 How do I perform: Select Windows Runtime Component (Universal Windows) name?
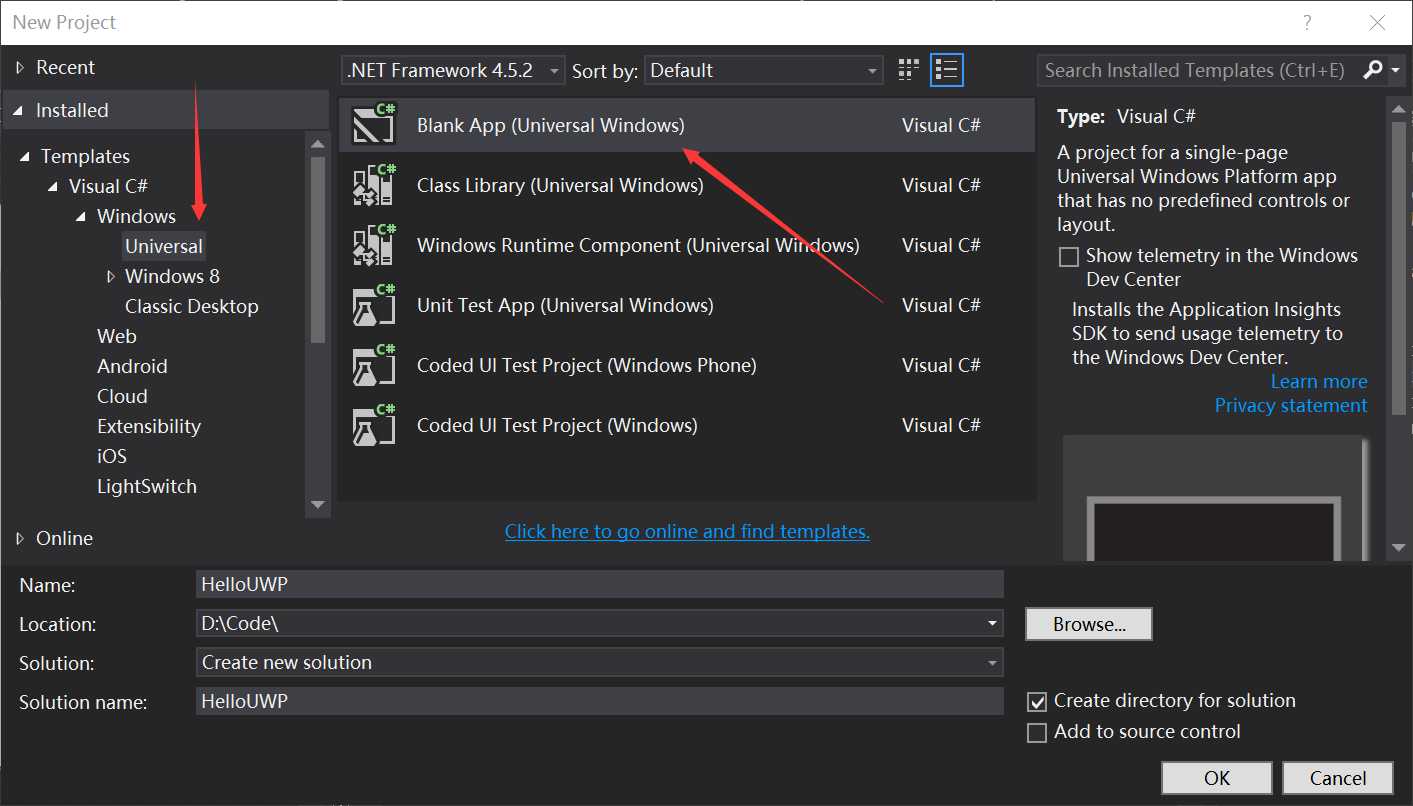pyautogui.click(x=638, y=245)
